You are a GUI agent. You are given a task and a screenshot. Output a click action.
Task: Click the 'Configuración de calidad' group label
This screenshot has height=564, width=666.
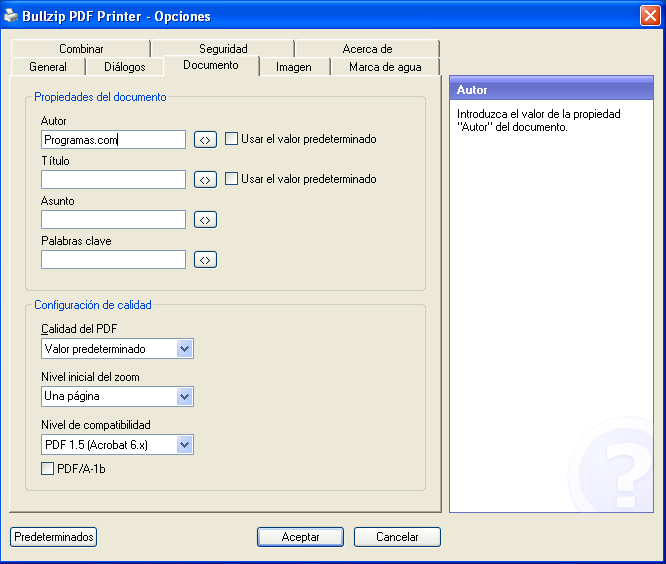93,305
